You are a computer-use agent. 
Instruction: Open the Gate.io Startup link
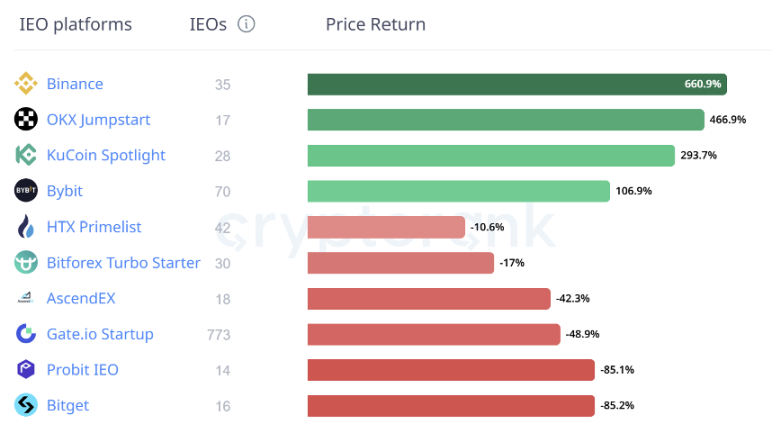(100, 334)
